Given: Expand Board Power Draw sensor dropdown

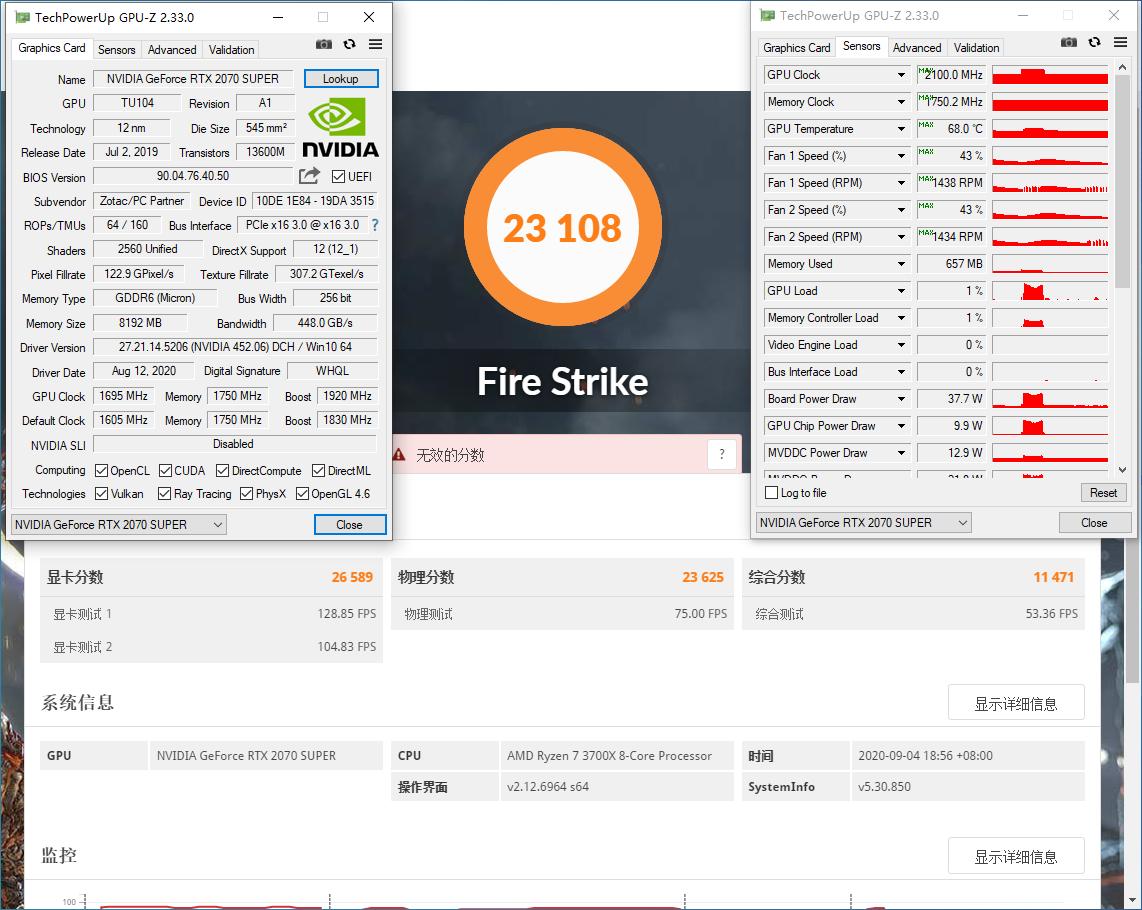Looking at the screenshot, I should [901, 399].
